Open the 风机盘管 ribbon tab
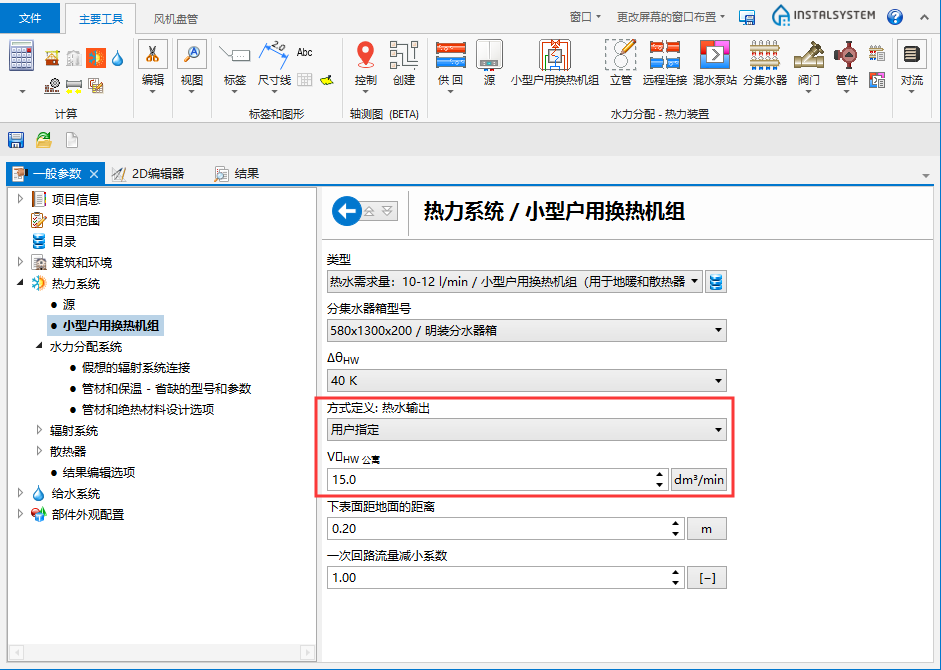 point(175,18)
